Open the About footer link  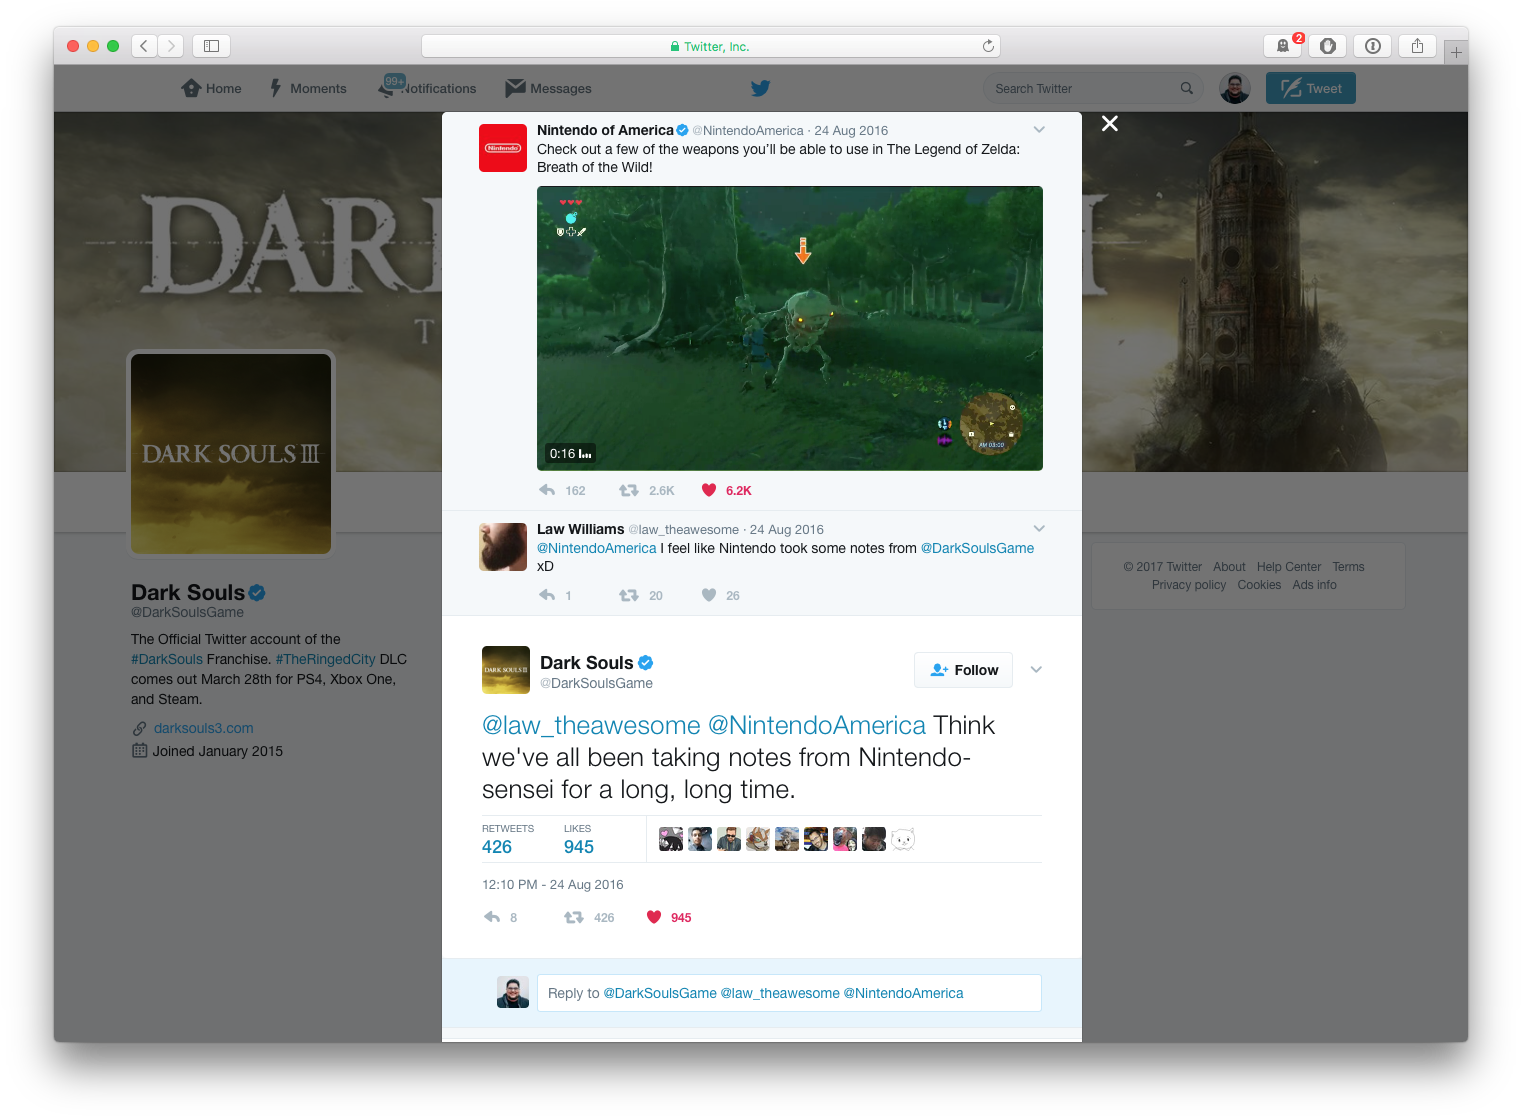point(1229,567)
